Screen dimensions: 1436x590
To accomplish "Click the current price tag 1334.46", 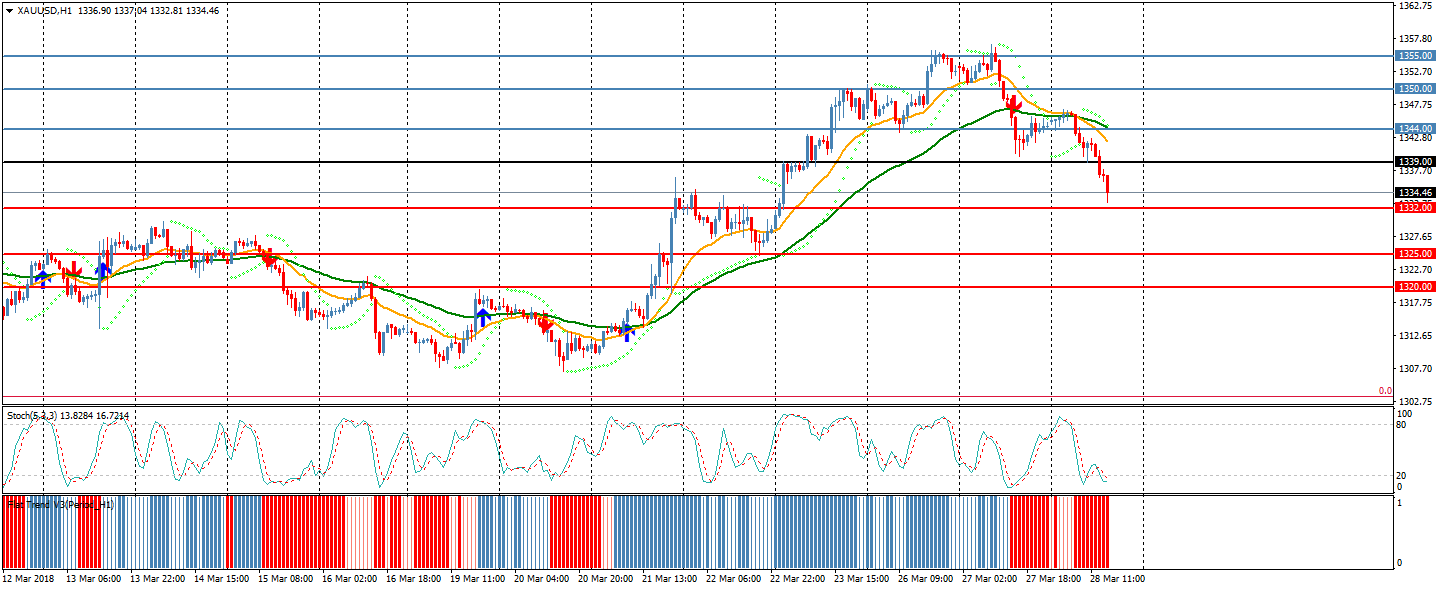I will tap(1415, 192).
